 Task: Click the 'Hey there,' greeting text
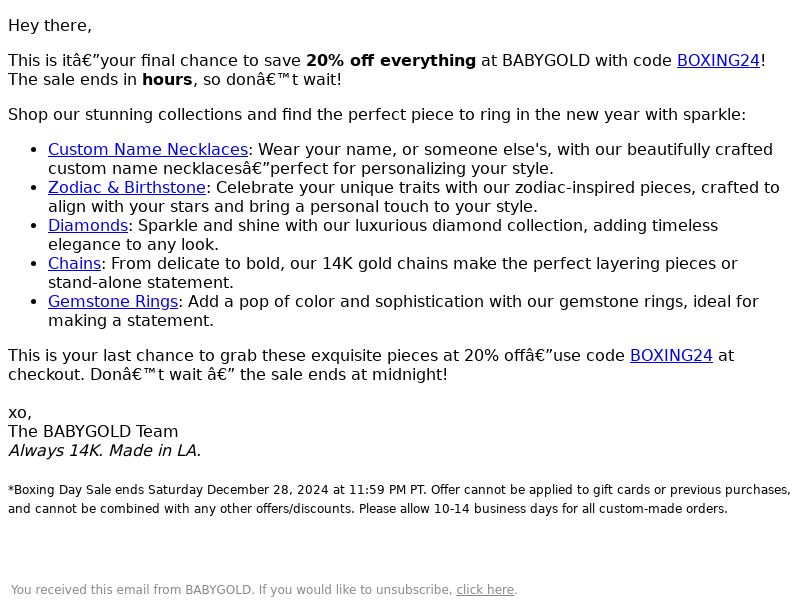[50, 26]
